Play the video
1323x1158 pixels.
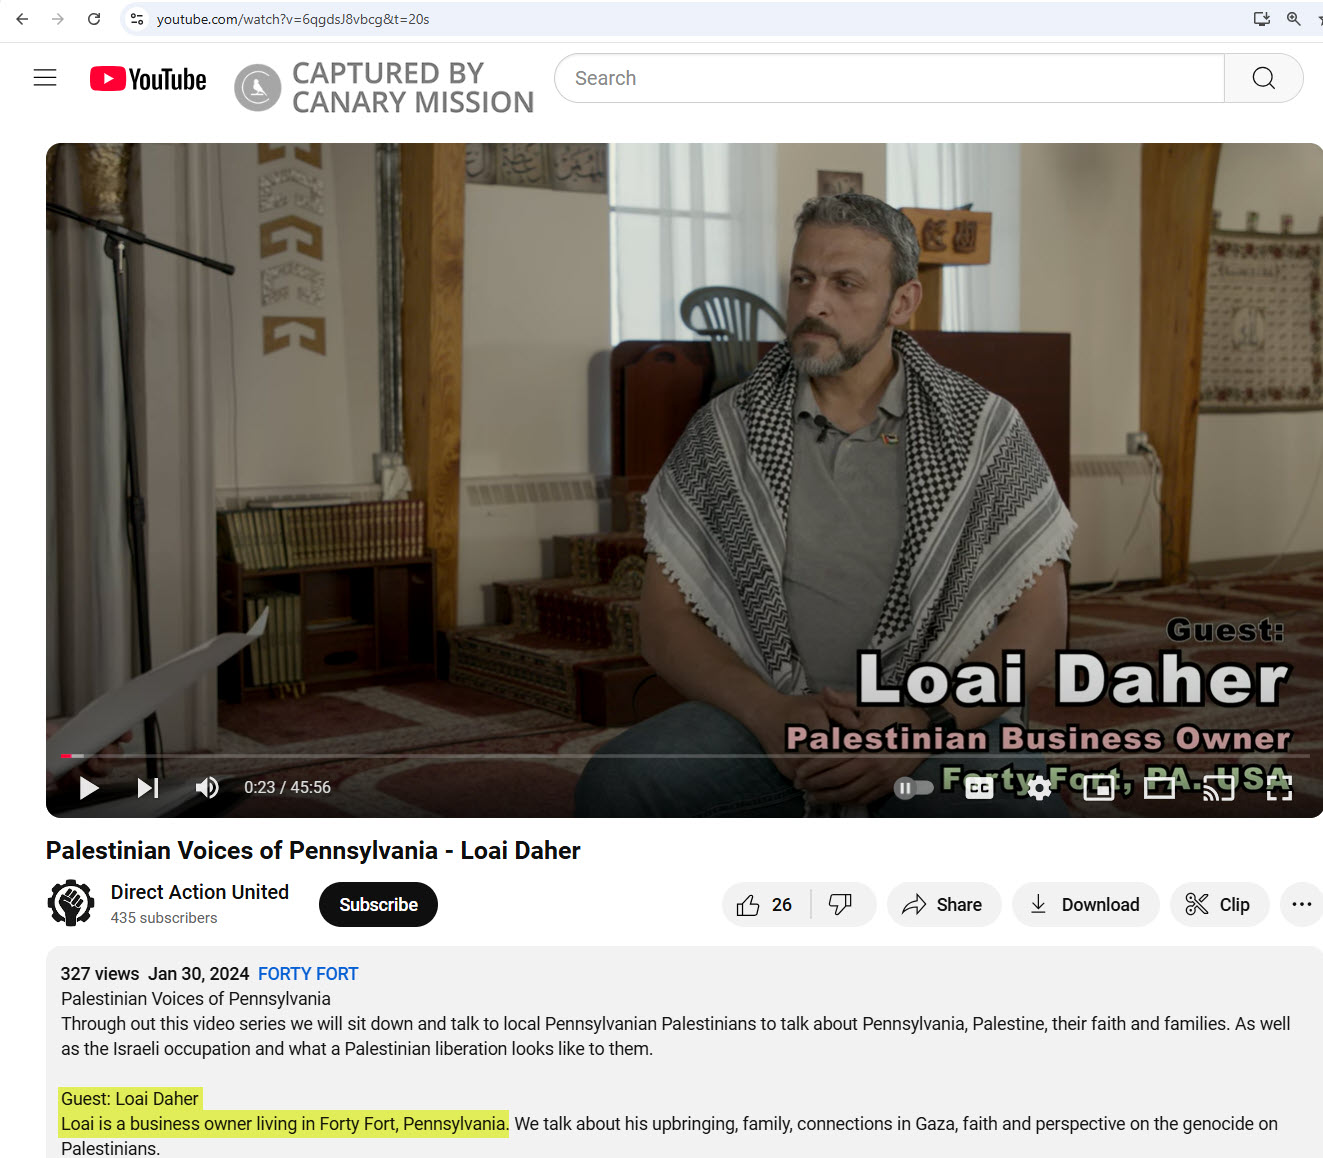(88, 787)
